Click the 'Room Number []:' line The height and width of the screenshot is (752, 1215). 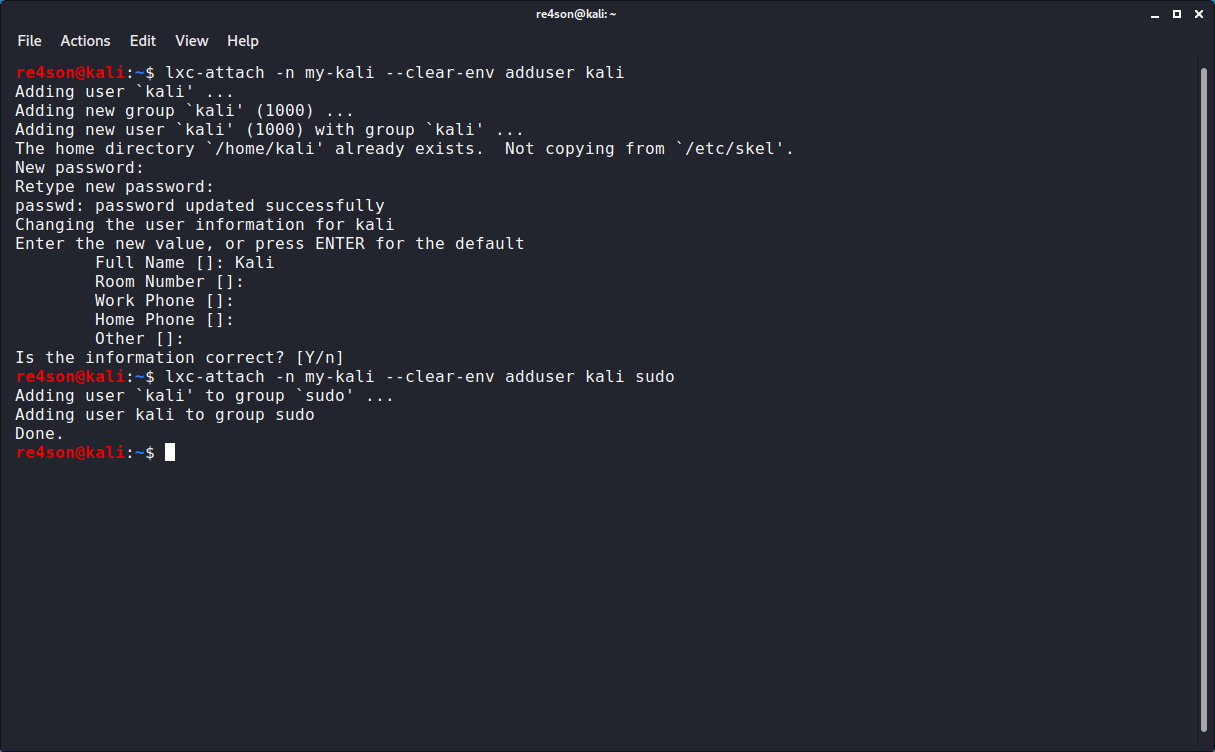(x=169, y=282)
